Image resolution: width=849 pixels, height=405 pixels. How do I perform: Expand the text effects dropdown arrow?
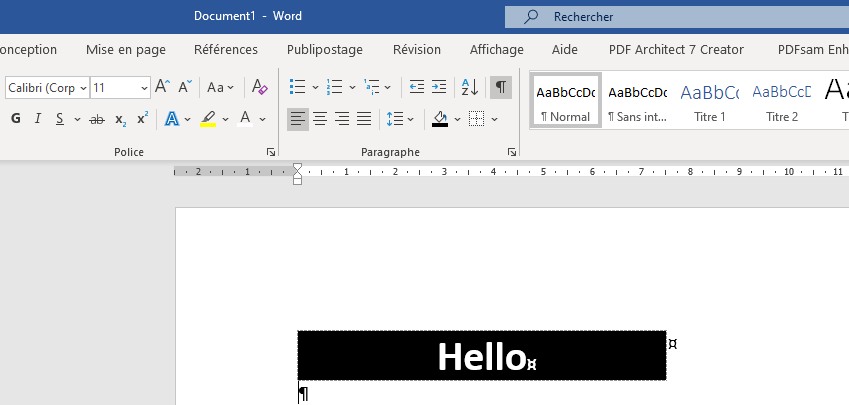point(187,119)
